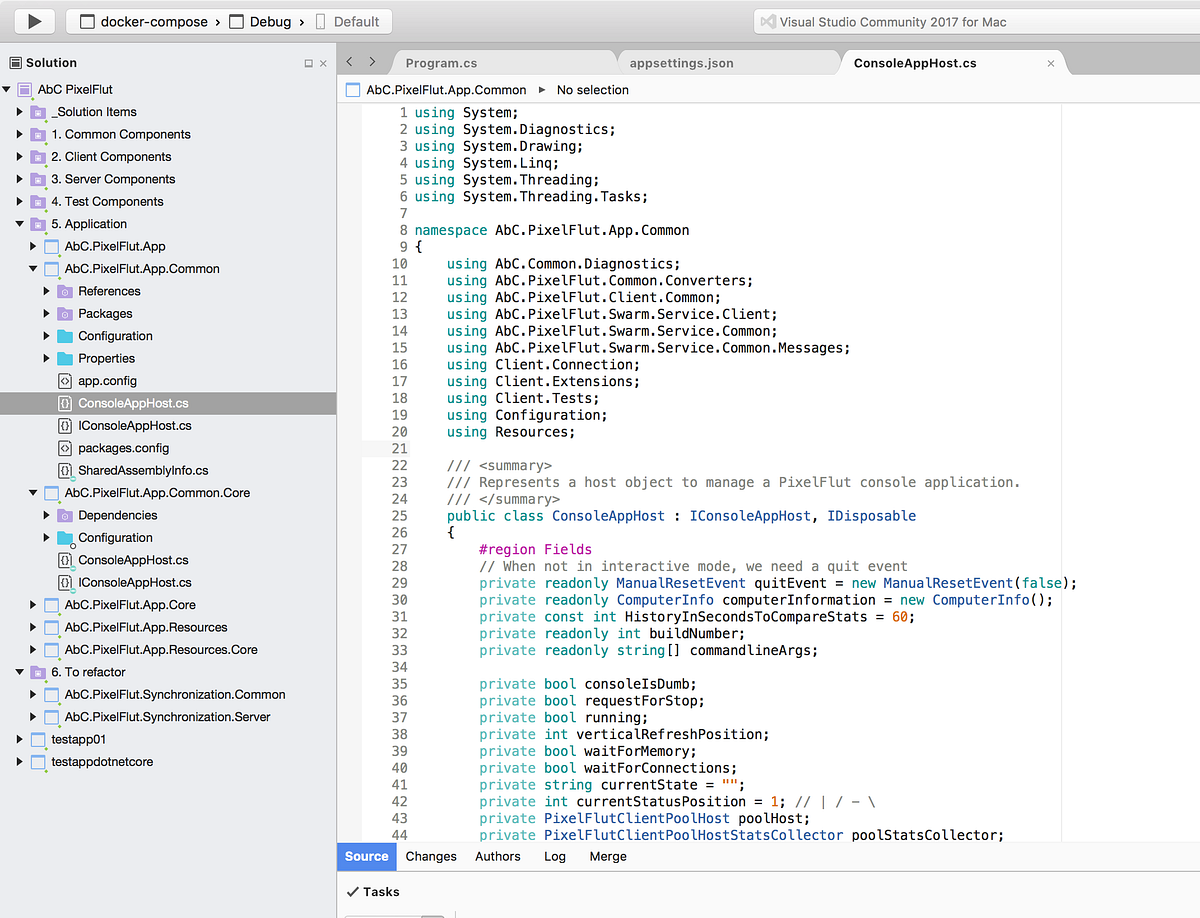
Task: Open the Tasks pad
Action: pyautogui.click(x=373, y=892)
